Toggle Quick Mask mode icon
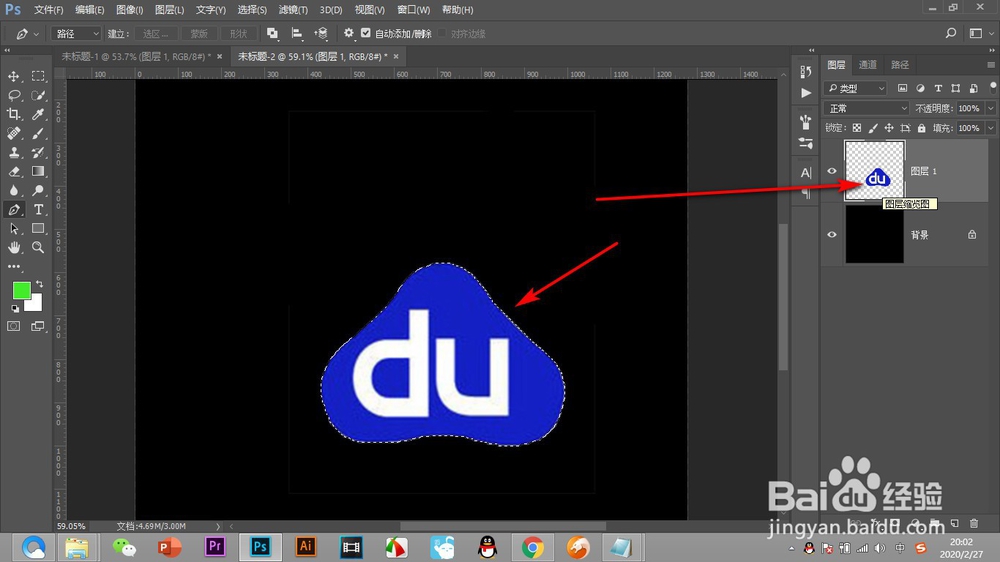This screenshot has width=1000, height=562. coord(13,326)
